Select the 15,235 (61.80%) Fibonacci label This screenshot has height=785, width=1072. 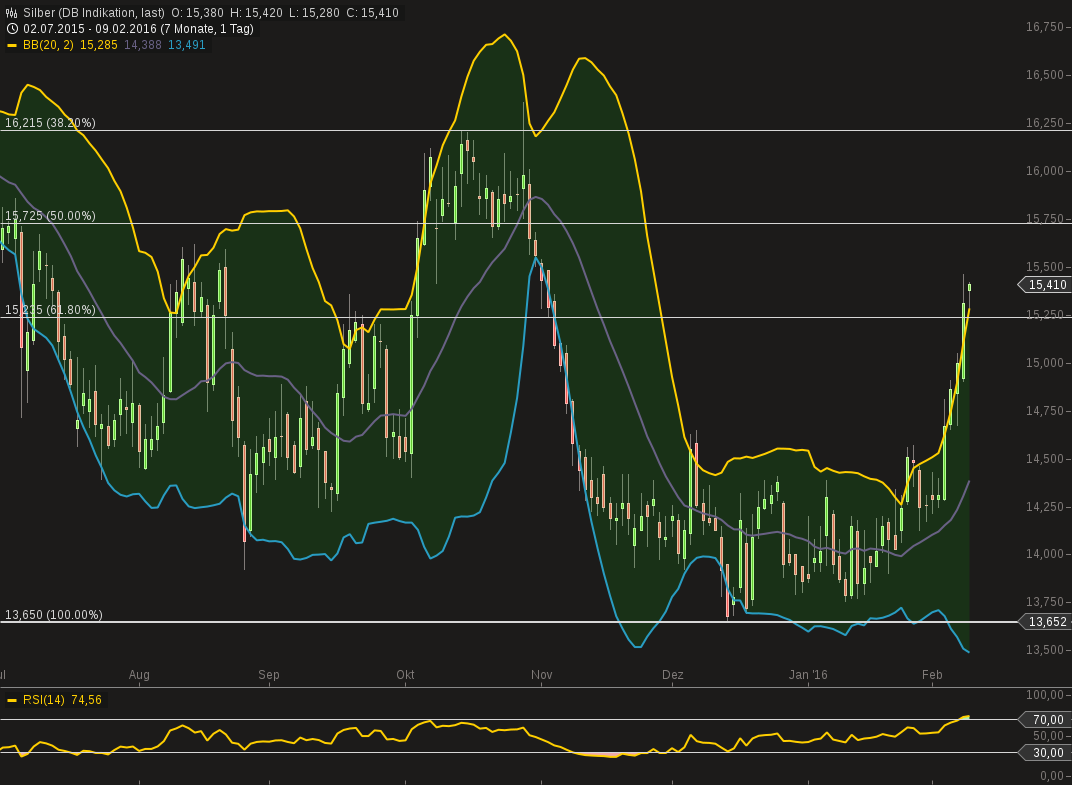click(x=50, y=310)
